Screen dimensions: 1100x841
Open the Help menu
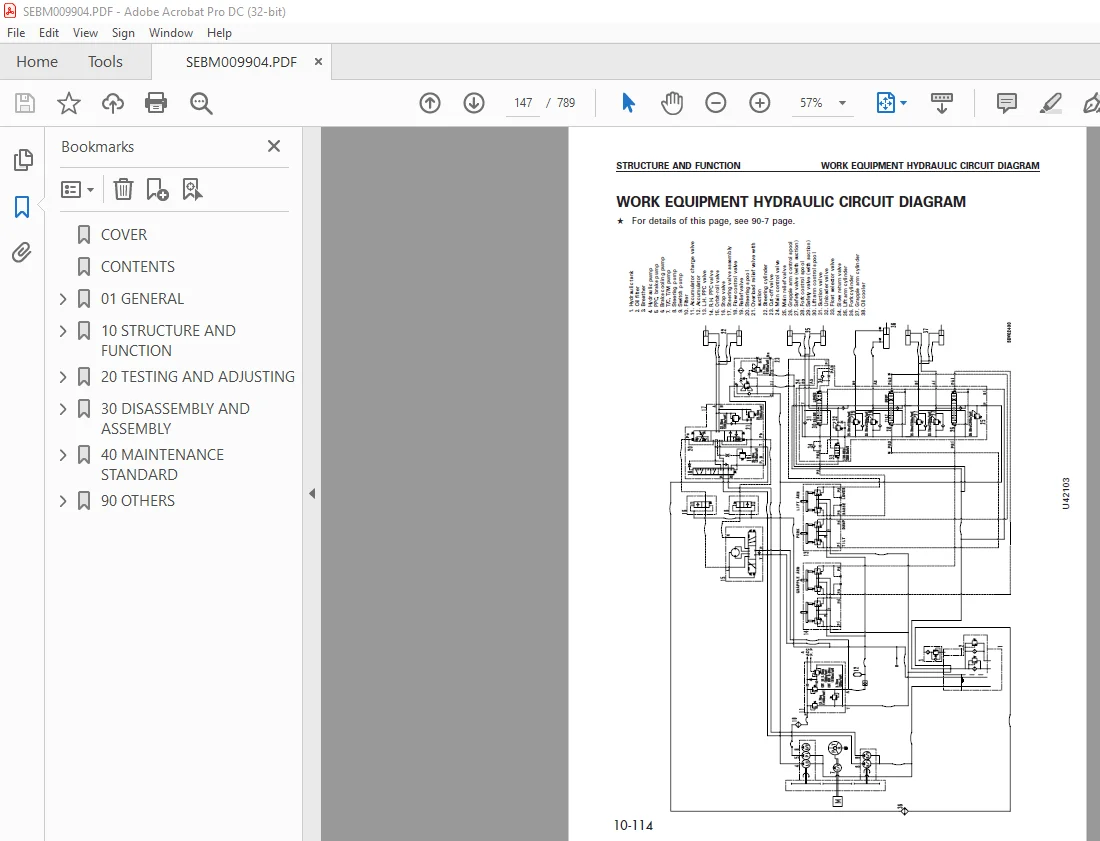coord(219,33)
